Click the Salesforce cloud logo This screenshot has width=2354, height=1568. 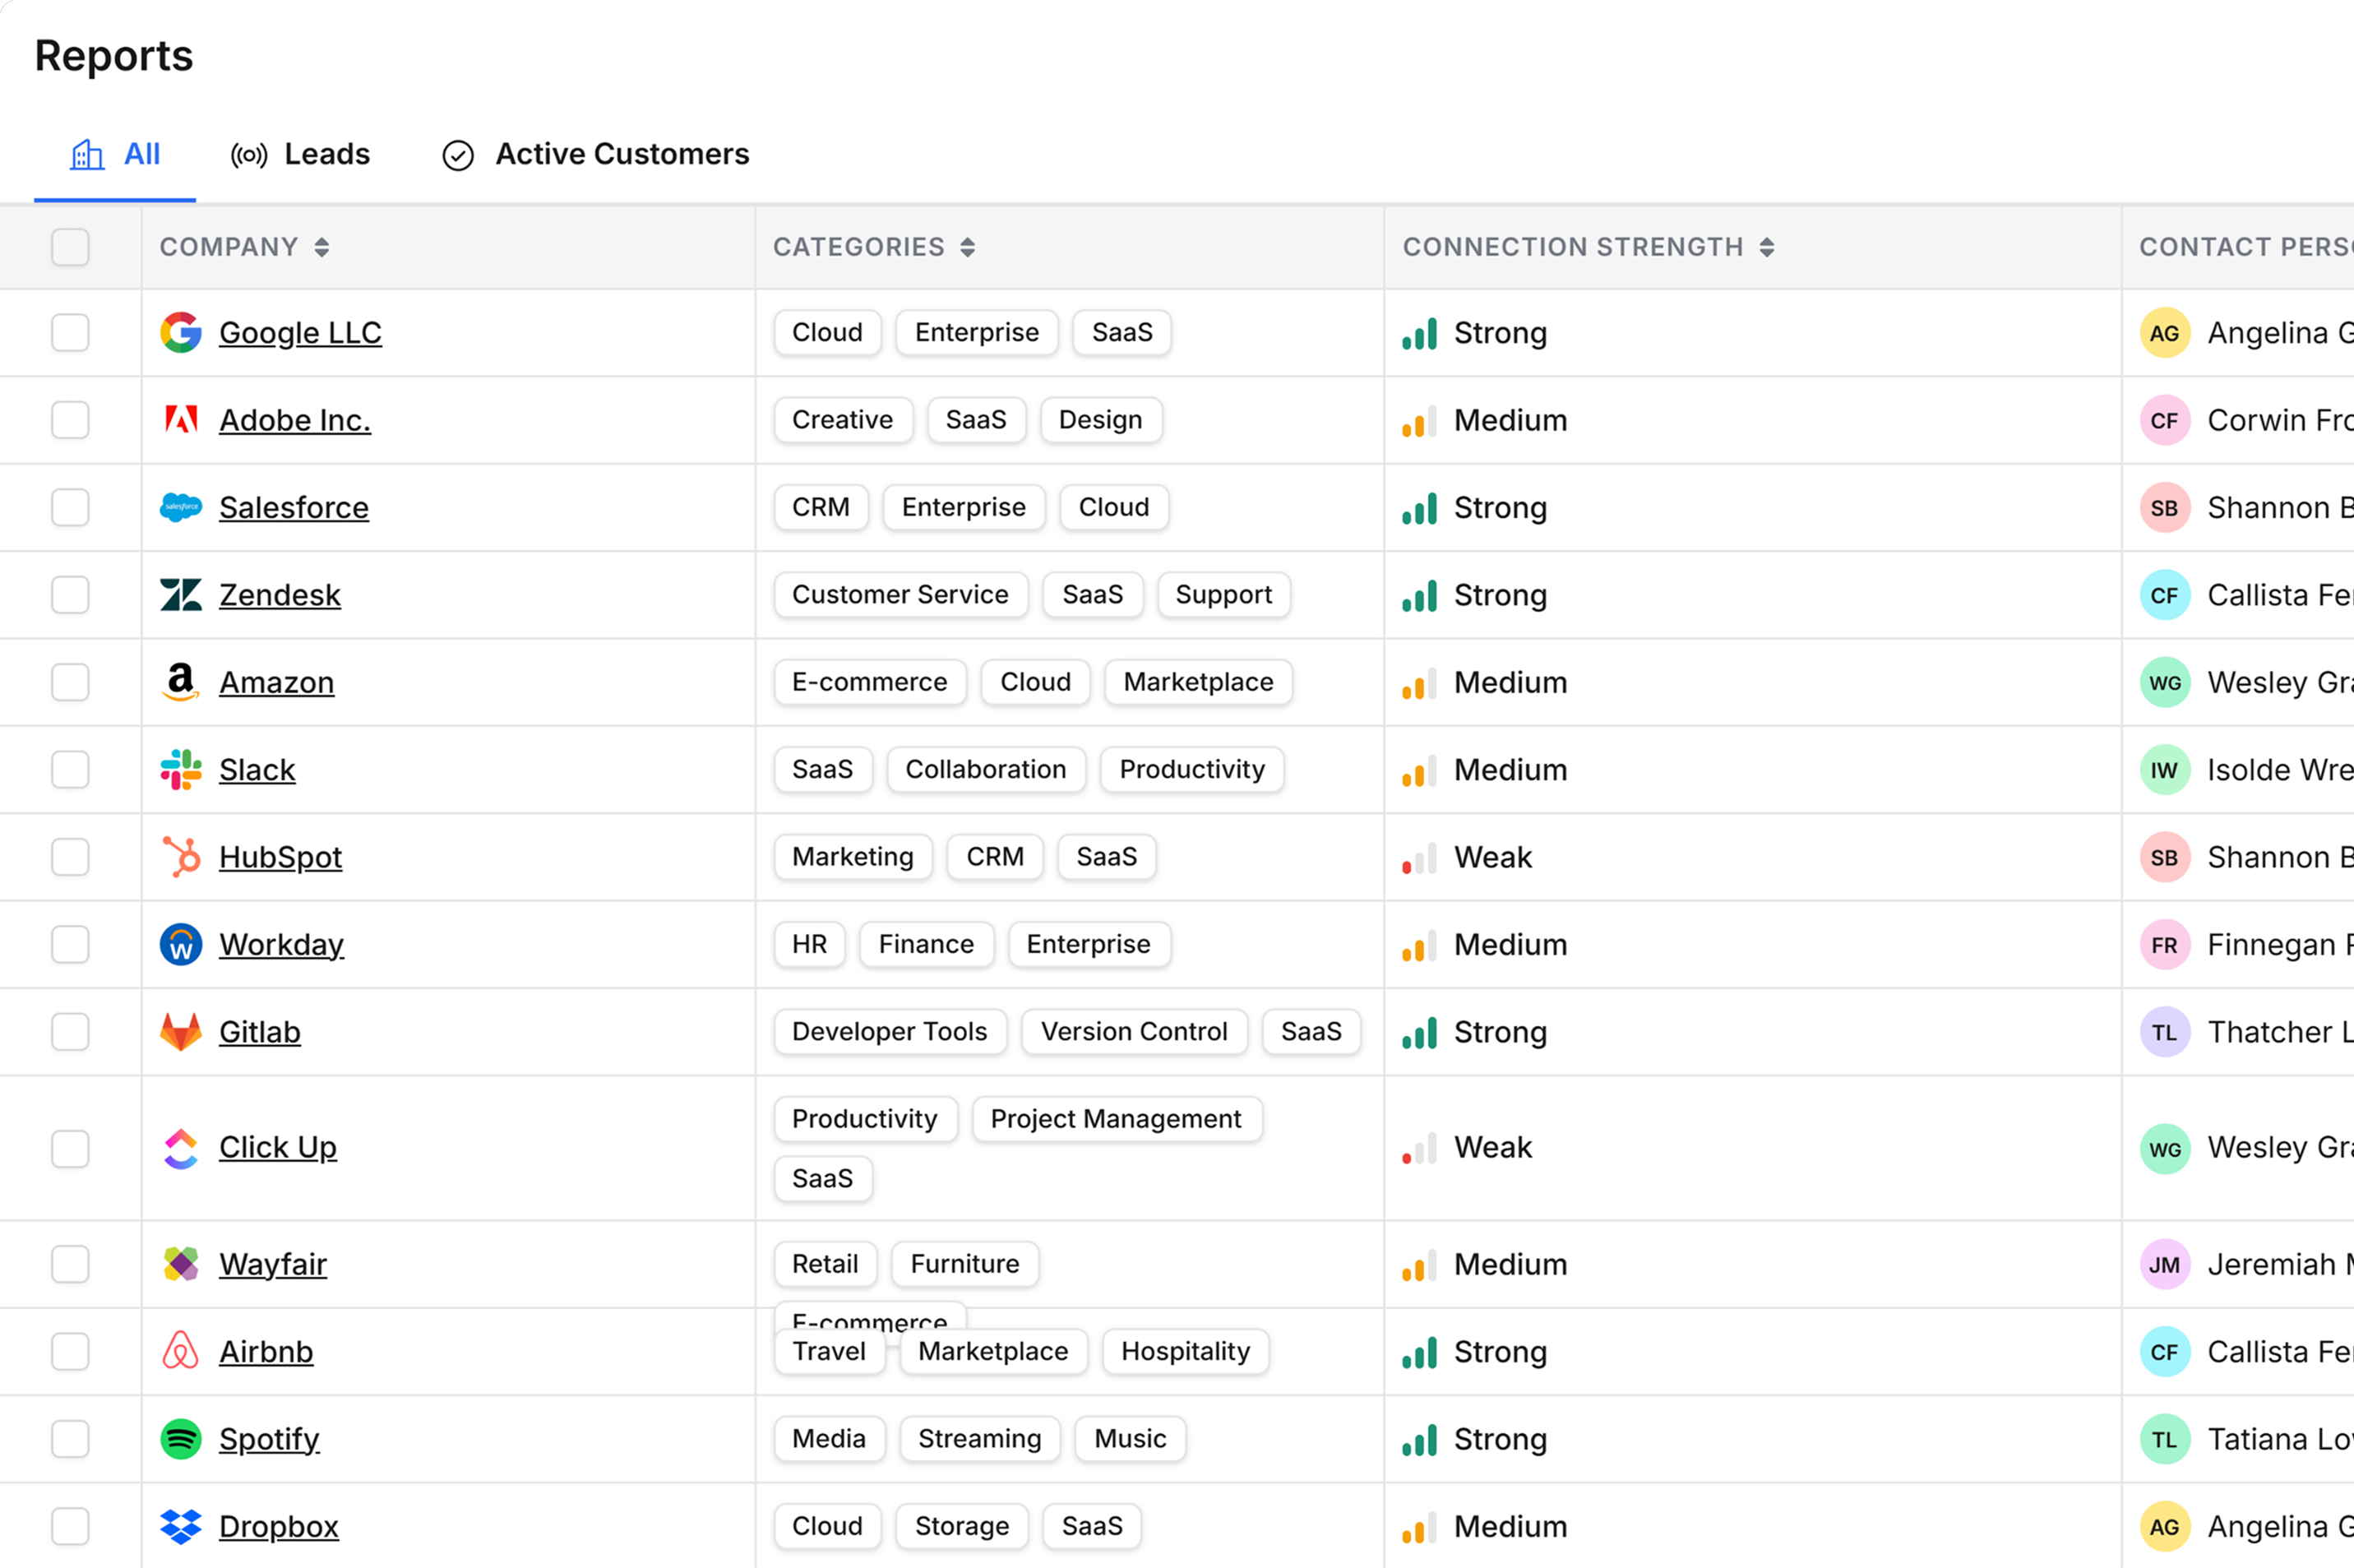click(181, 508)
